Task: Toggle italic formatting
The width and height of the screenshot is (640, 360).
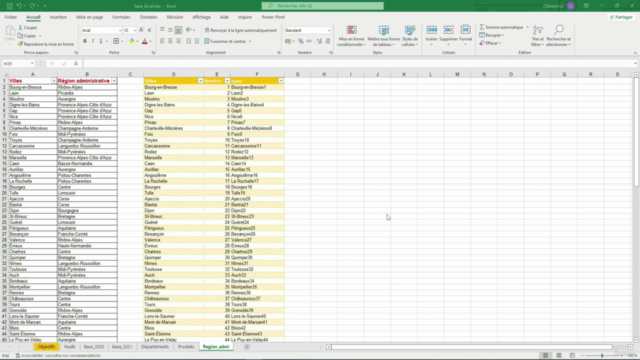Action: (93, 41)
